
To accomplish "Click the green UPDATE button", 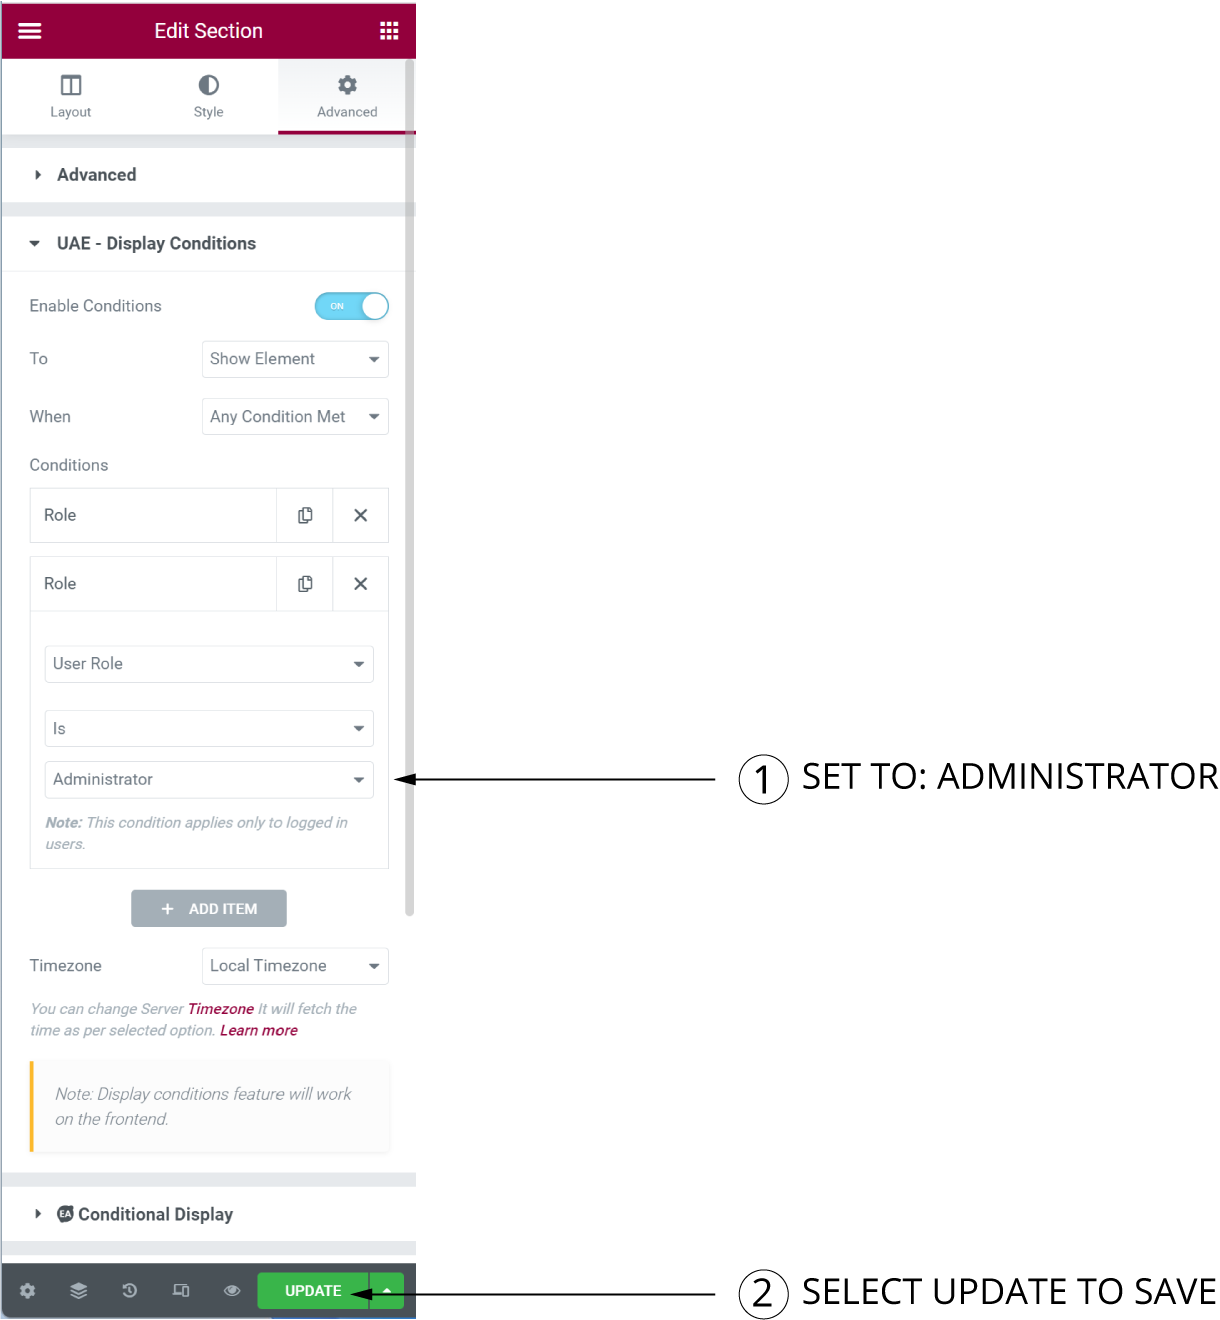I will pyautogui.click(x=313, y=1291).
